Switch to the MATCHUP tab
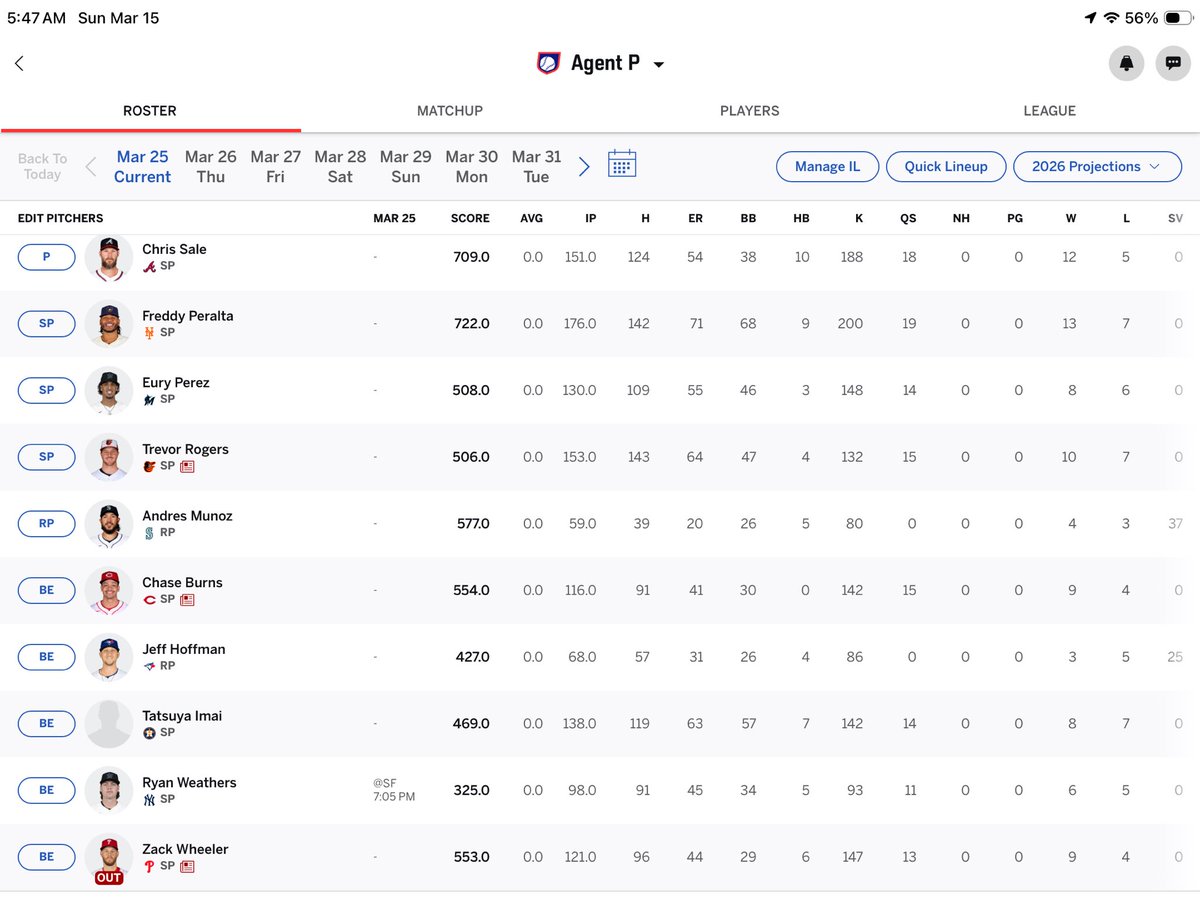Screen dimensions: 1200x900 point(450,111)
